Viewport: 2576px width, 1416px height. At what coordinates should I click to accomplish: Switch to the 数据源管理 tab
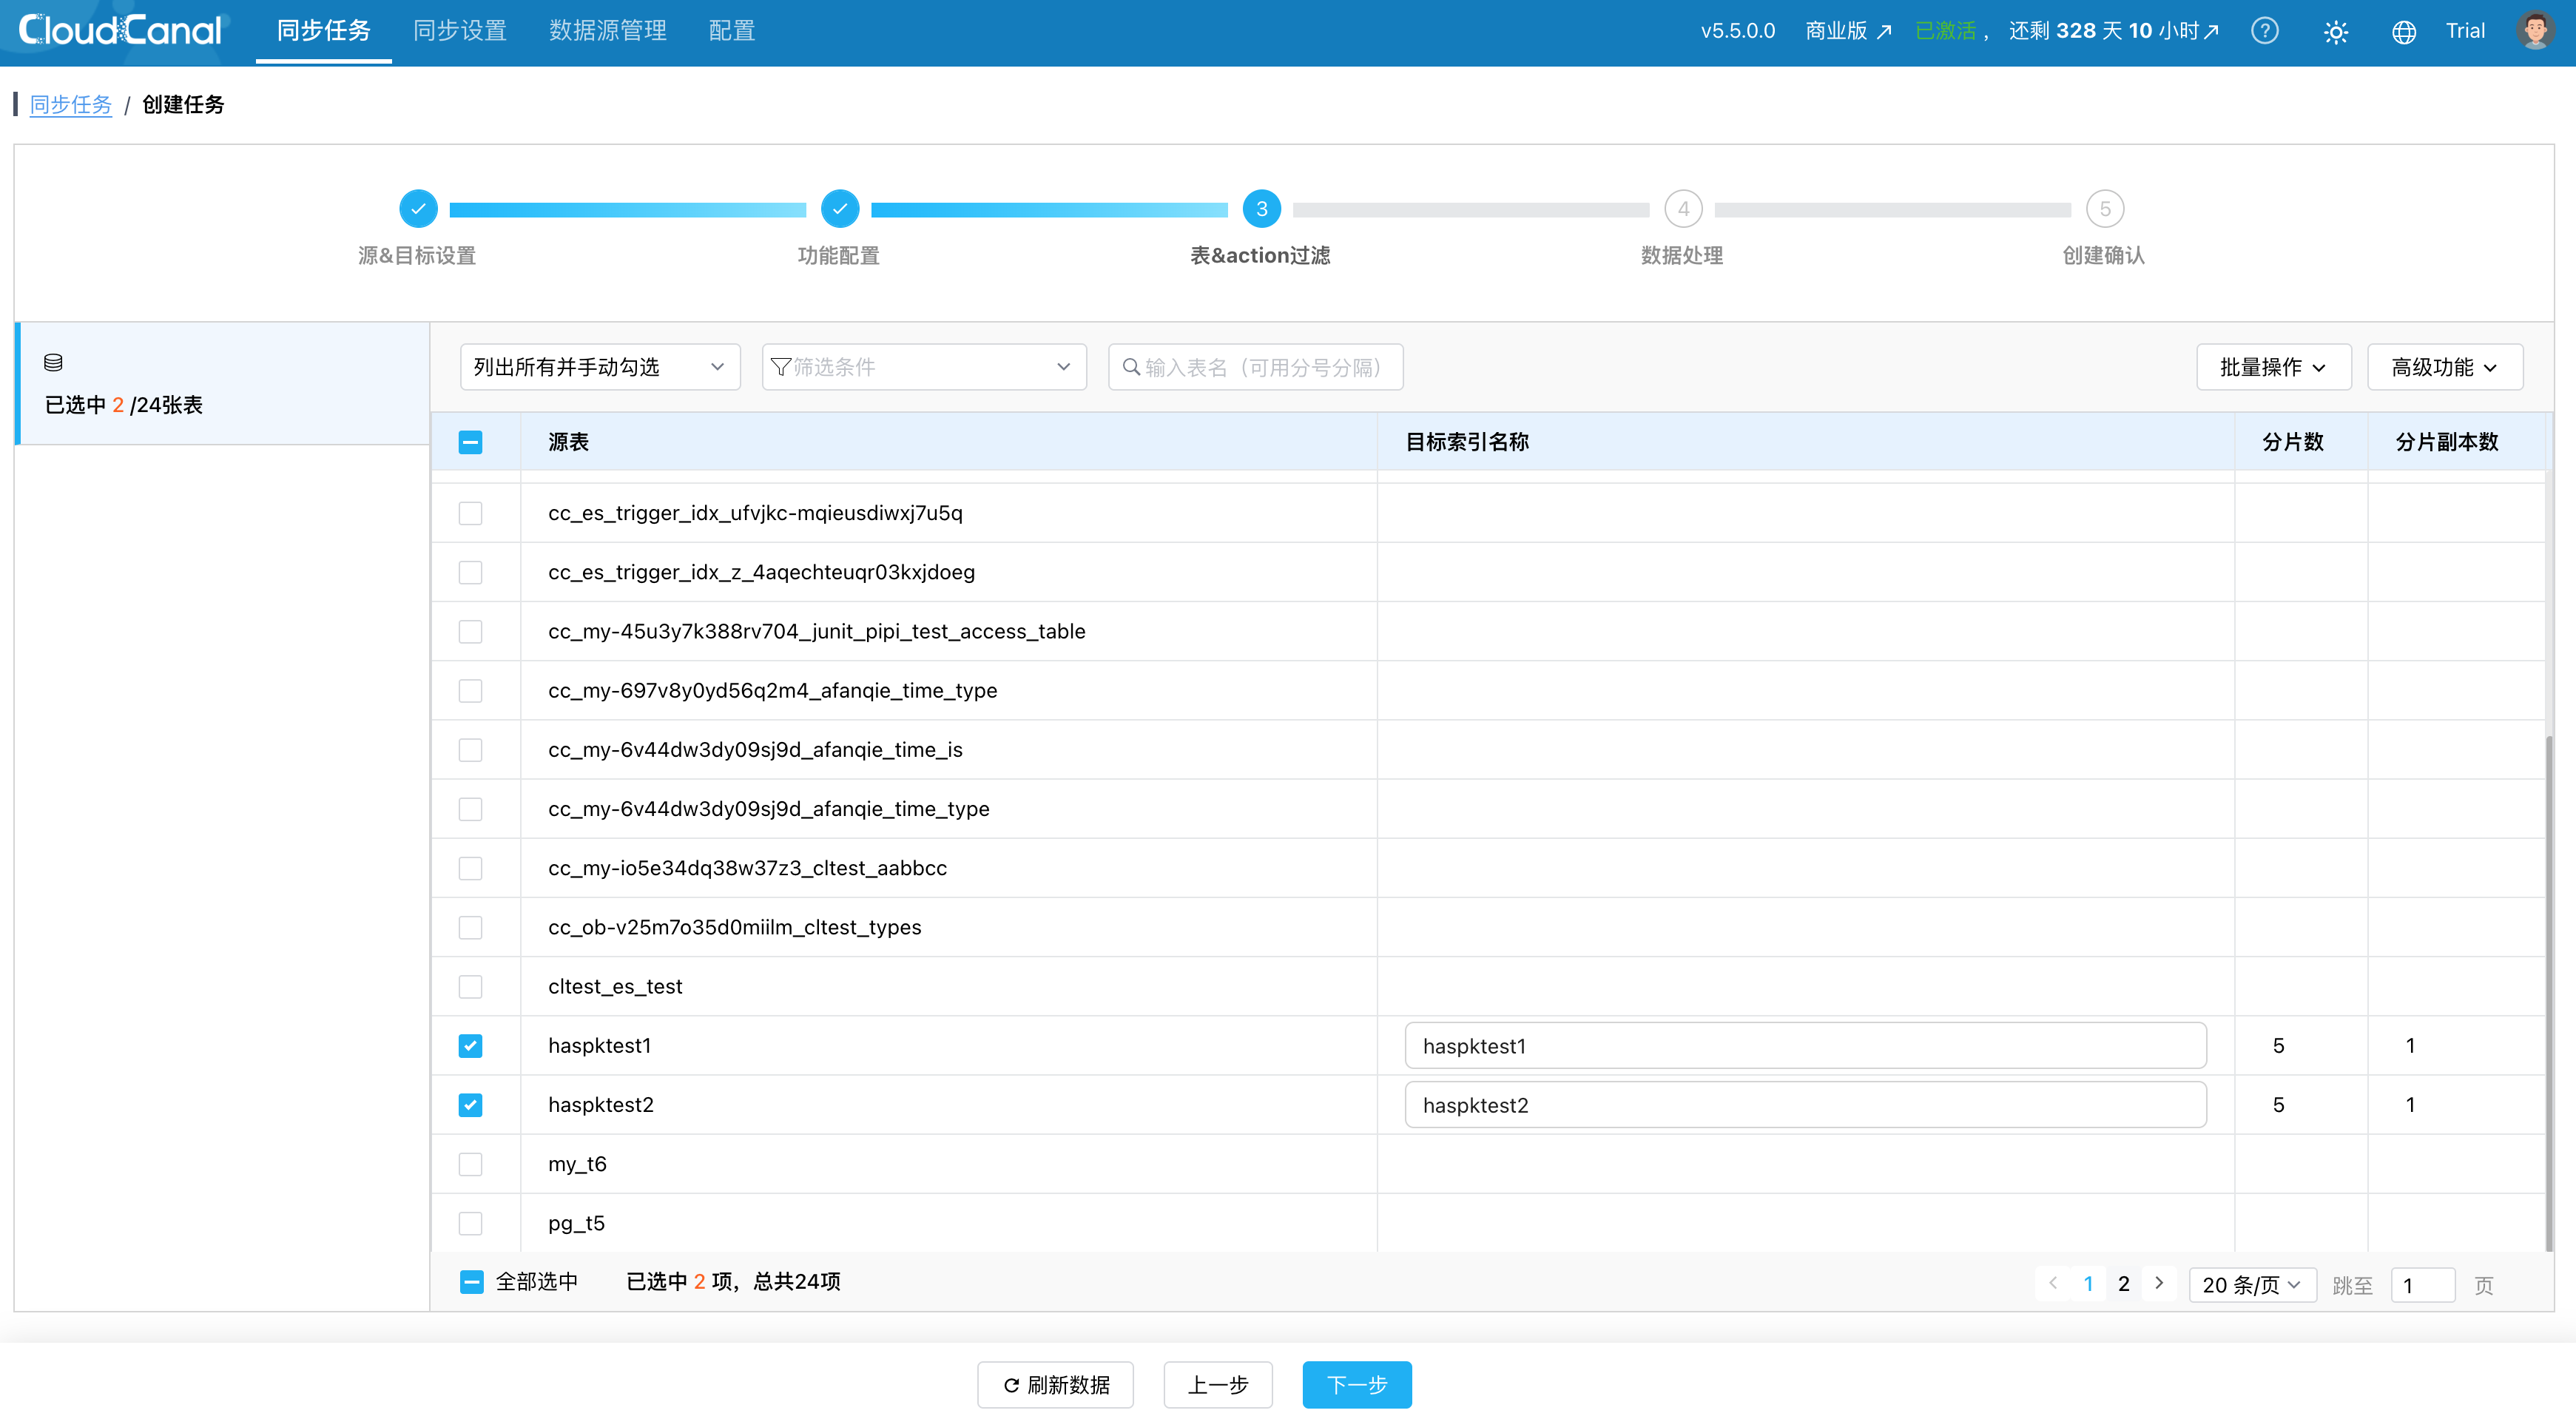tap(607, 31)
